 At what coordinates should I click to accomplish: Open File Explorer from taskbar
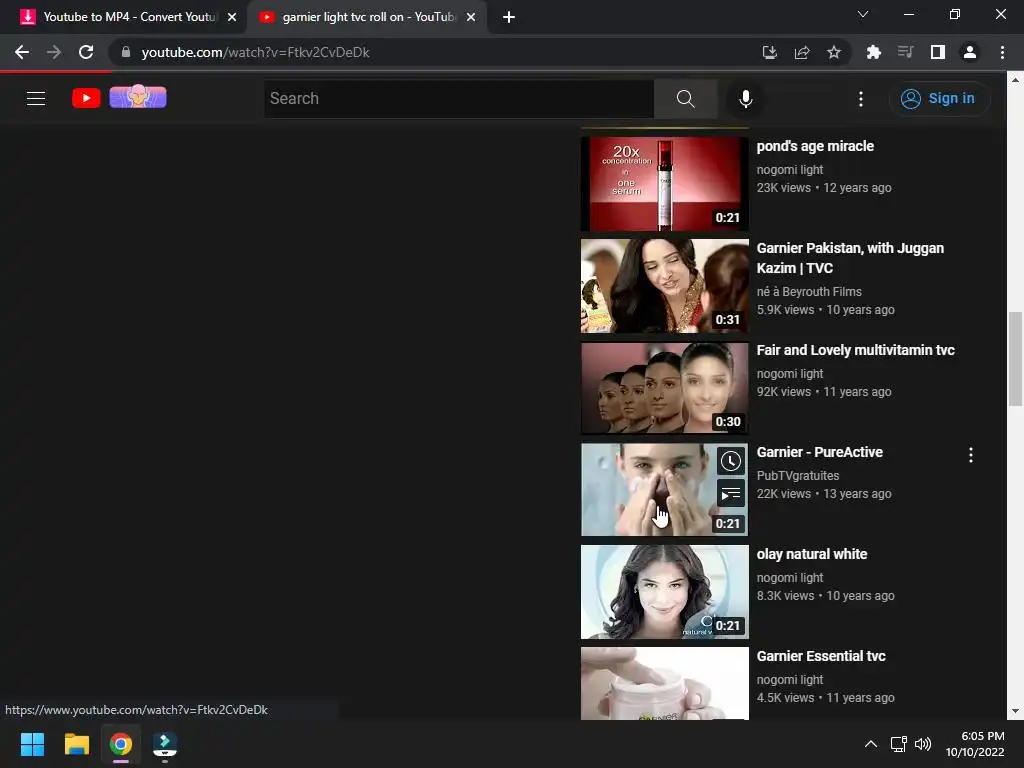tap(76, 744)
